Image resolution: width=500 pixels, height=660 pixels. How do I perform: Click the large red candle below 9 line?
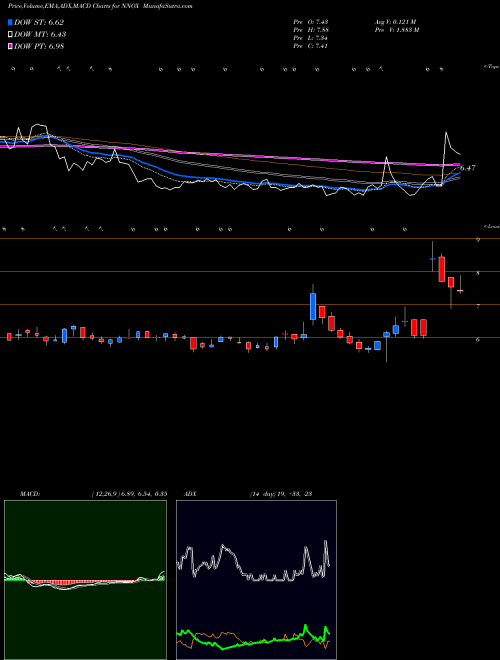[441, 268]
